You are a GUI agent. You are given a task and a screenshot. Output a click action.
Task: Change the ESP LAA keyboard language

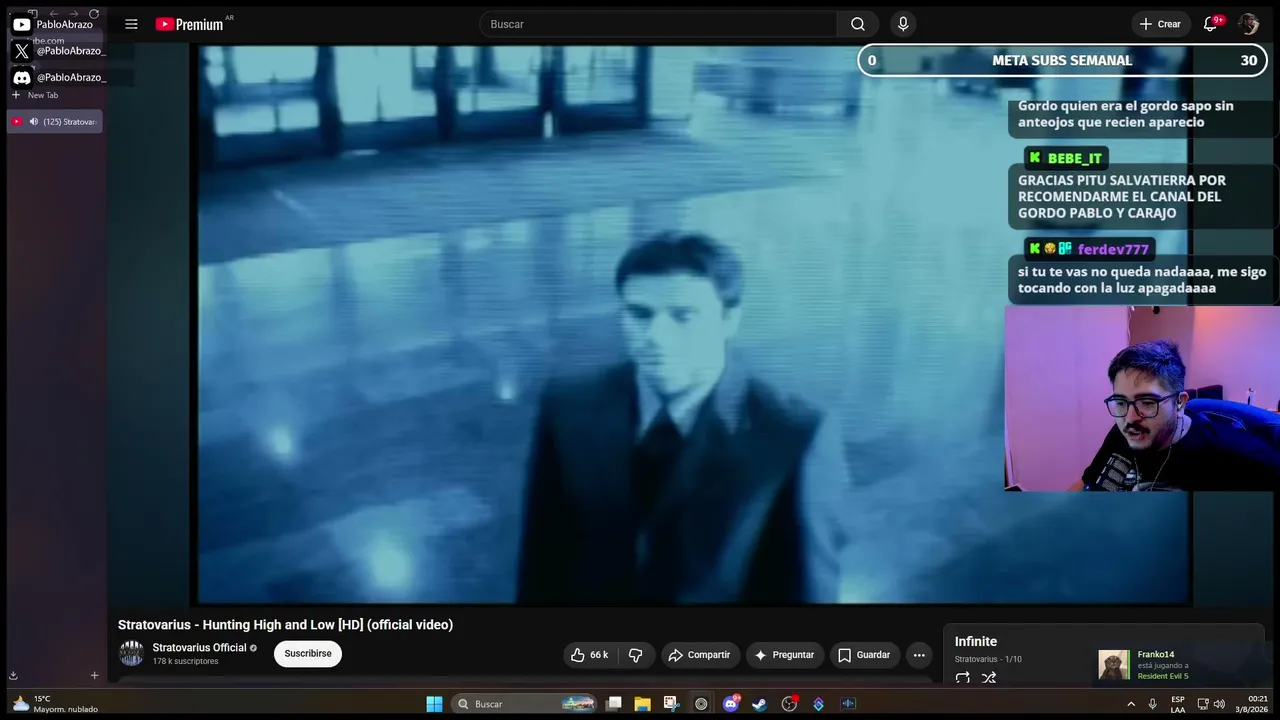pos(1178,704)
